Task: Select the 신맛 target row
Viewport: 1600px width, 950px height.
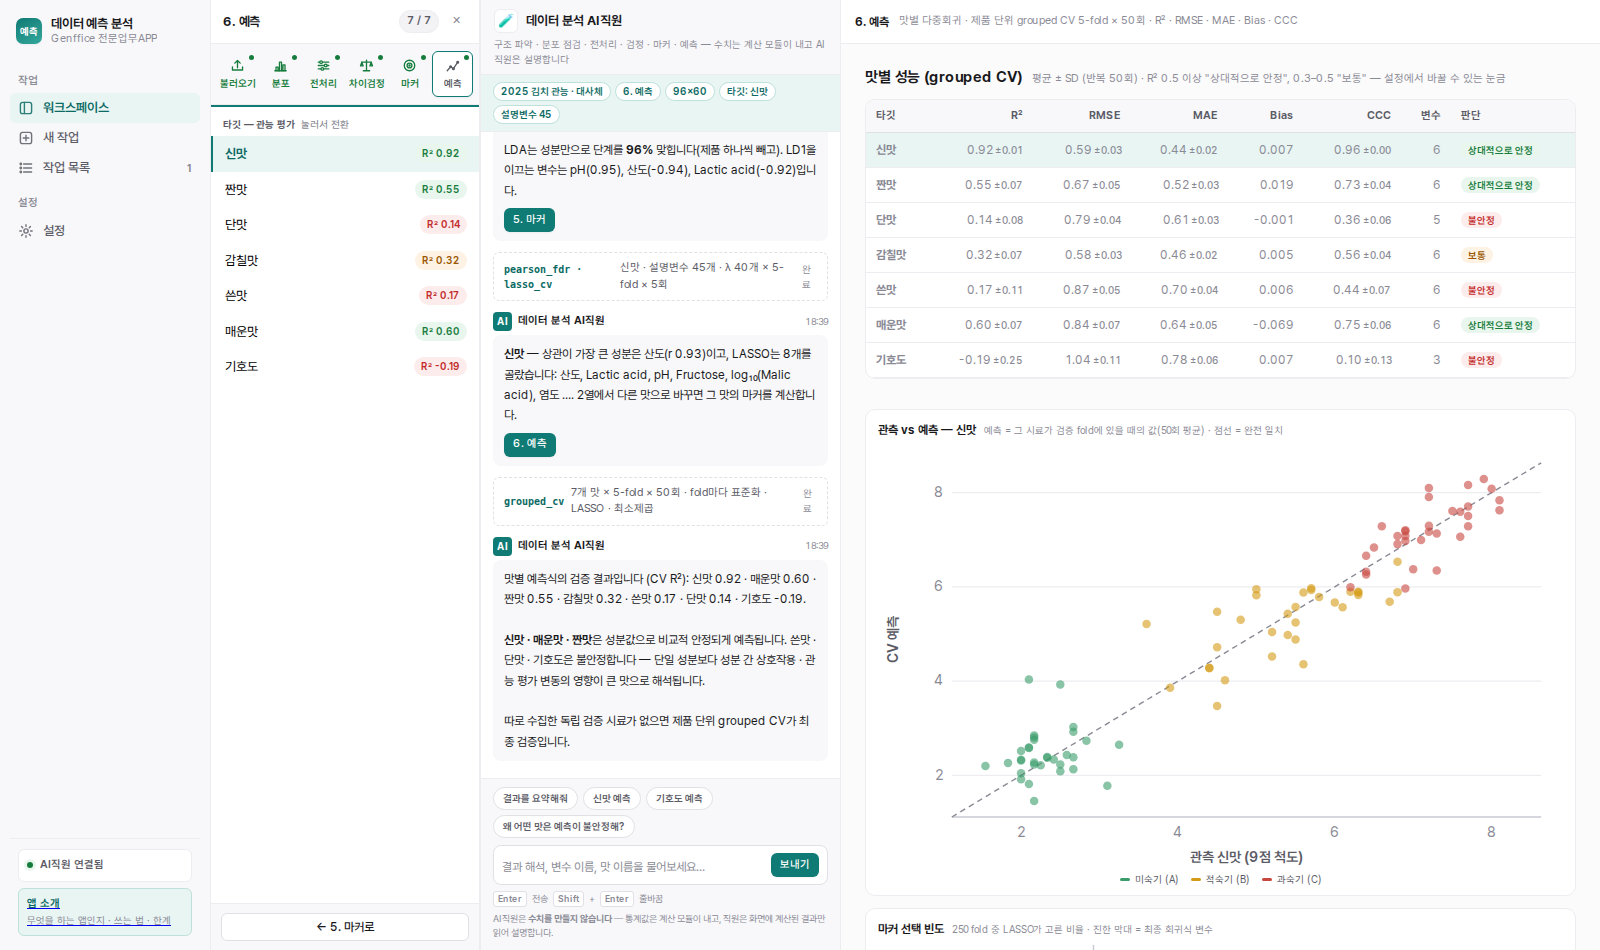Action: click(x=345, y=153)
